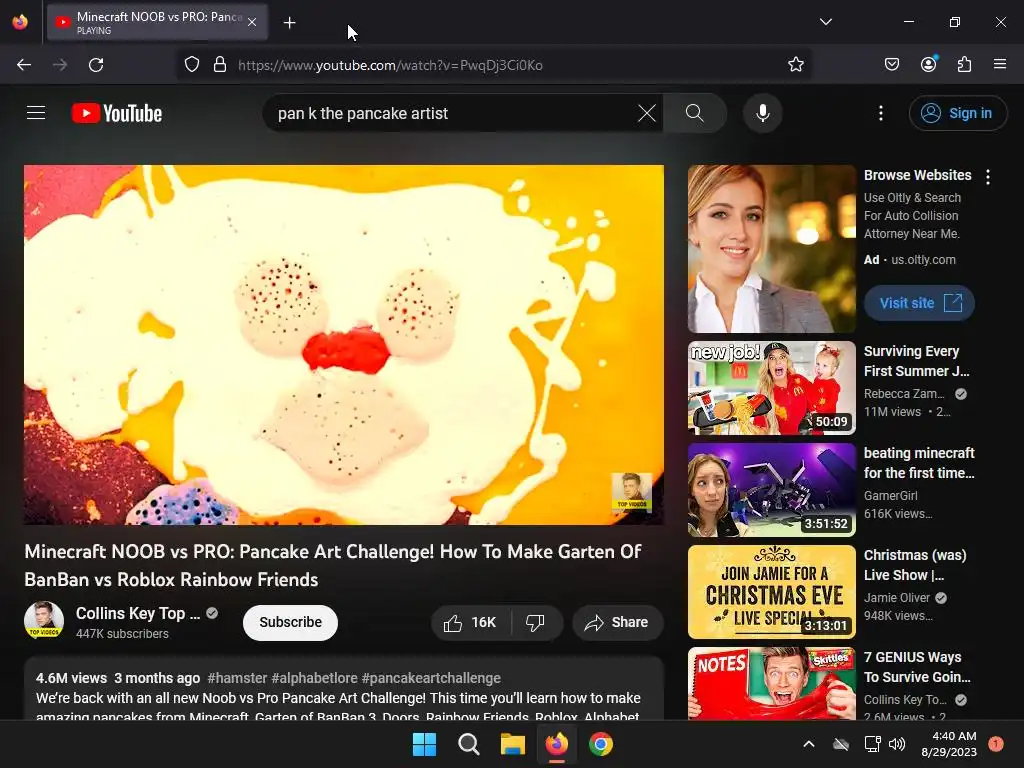Play the 50:09 new job thumbnail

[771, 388]
